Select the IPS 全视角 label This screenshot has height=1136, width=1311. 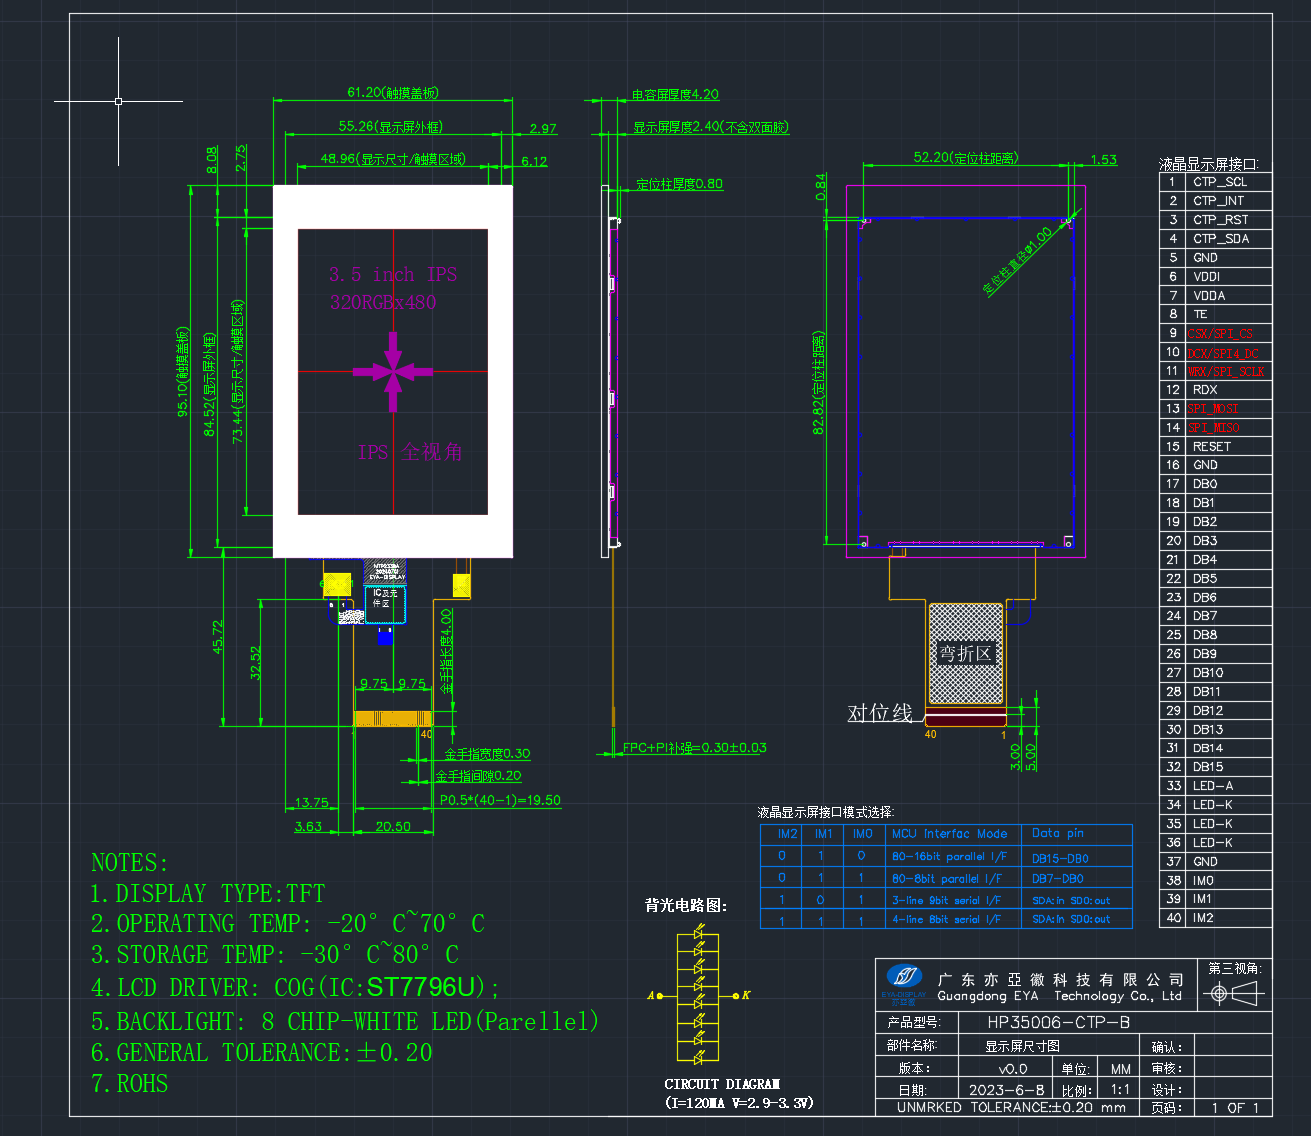(410, 452)
